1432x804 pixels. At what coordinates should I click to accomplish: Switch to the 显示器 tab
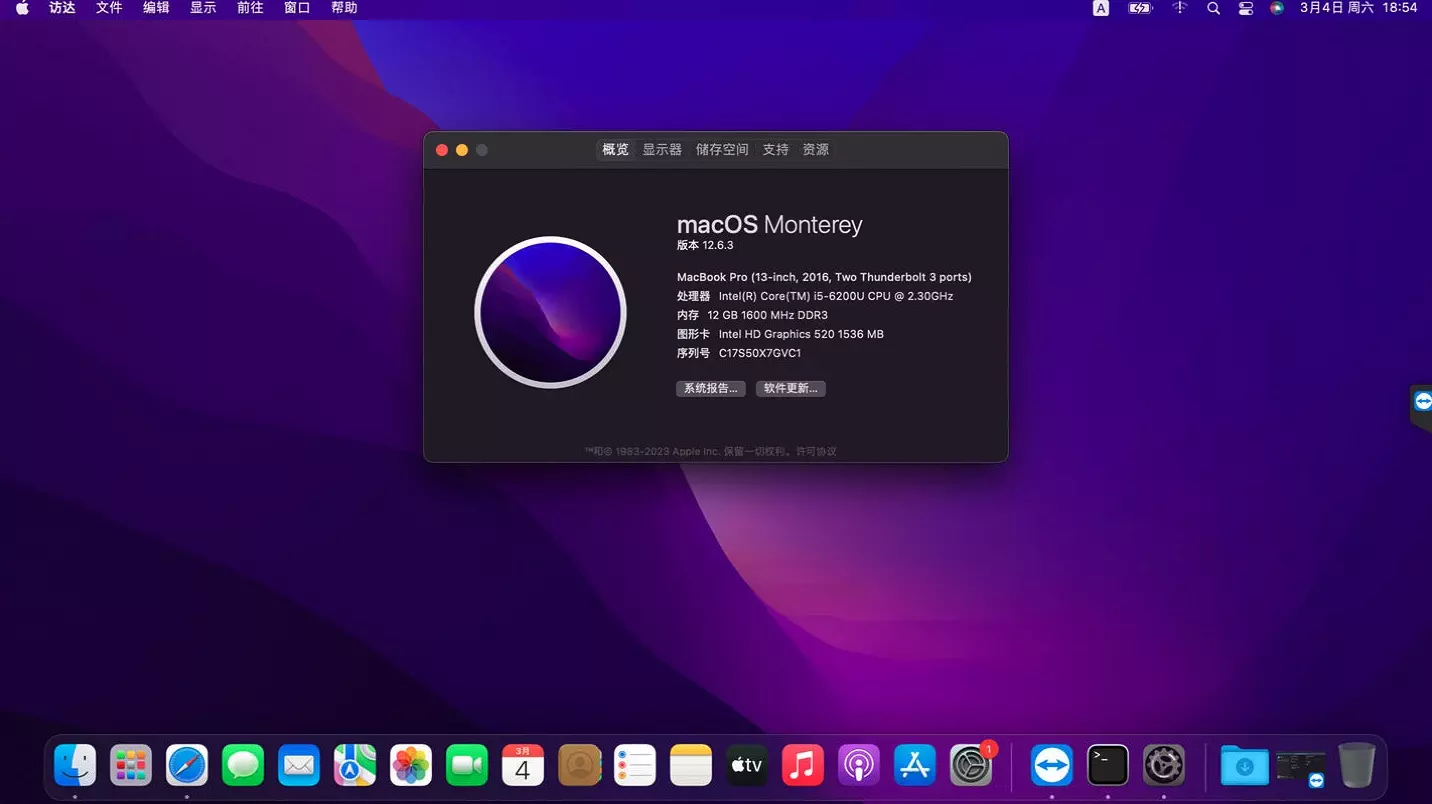(x=661, y=149)
